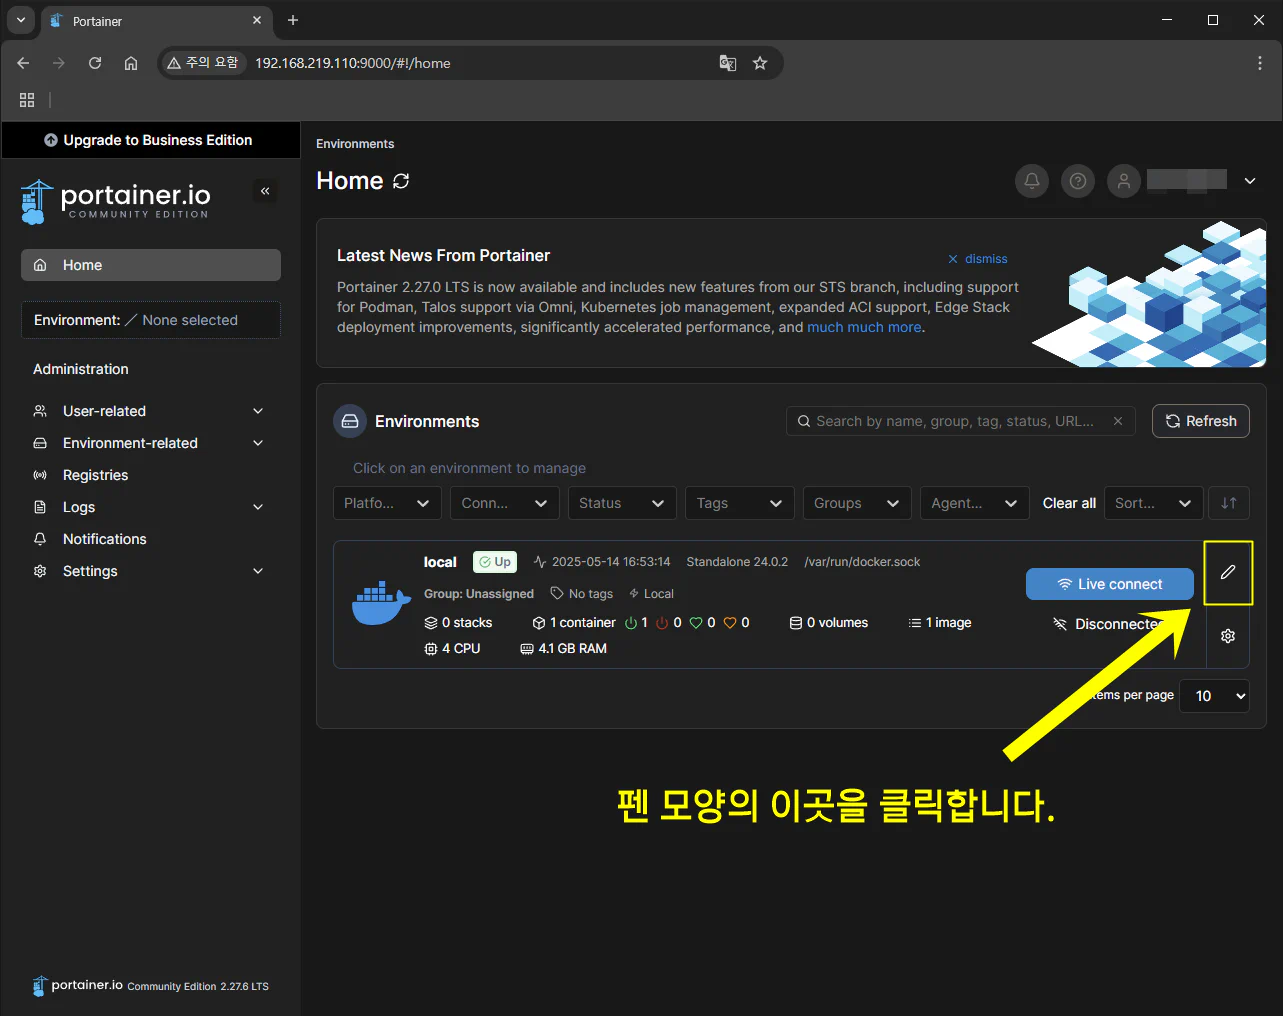
Task: Open the Connection type filter dropdown
Action: [505, 503]
